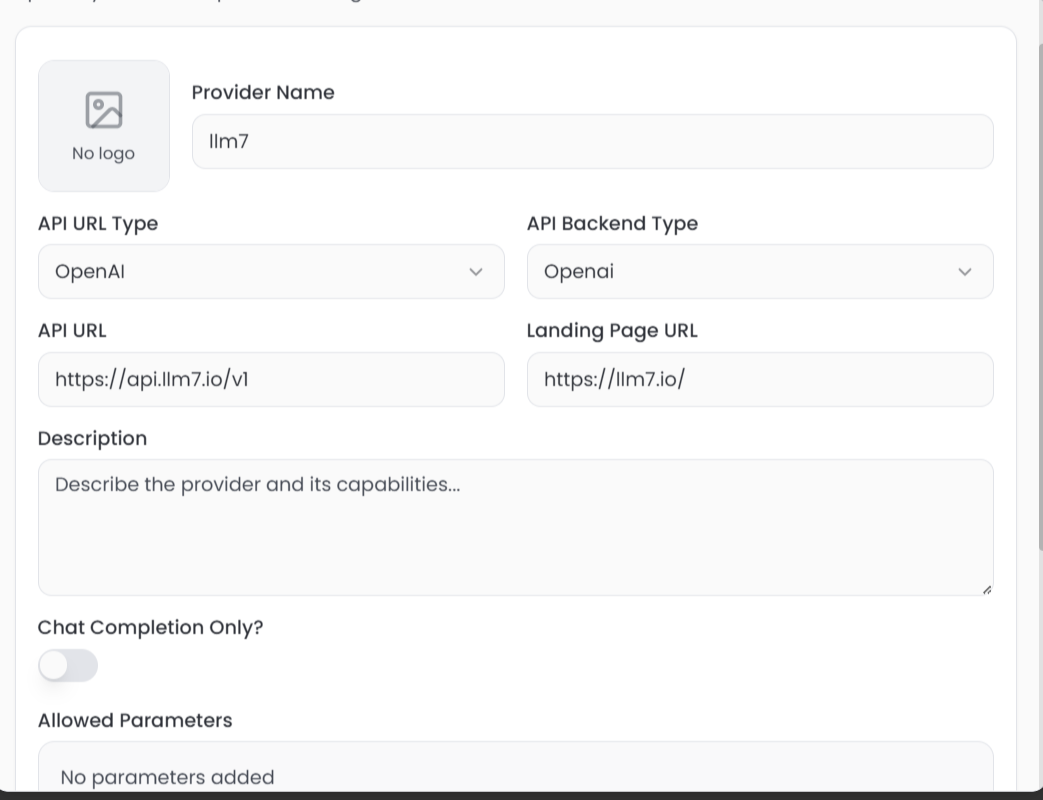Click the Provider Name input field

coord(593,142)
